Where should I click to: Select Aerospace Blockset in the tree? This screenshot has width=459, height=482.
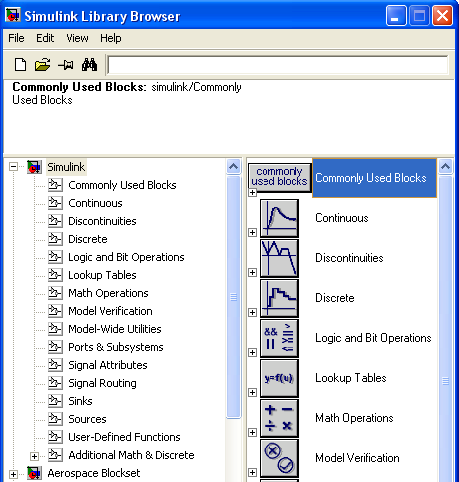click(x=94, y=473)
